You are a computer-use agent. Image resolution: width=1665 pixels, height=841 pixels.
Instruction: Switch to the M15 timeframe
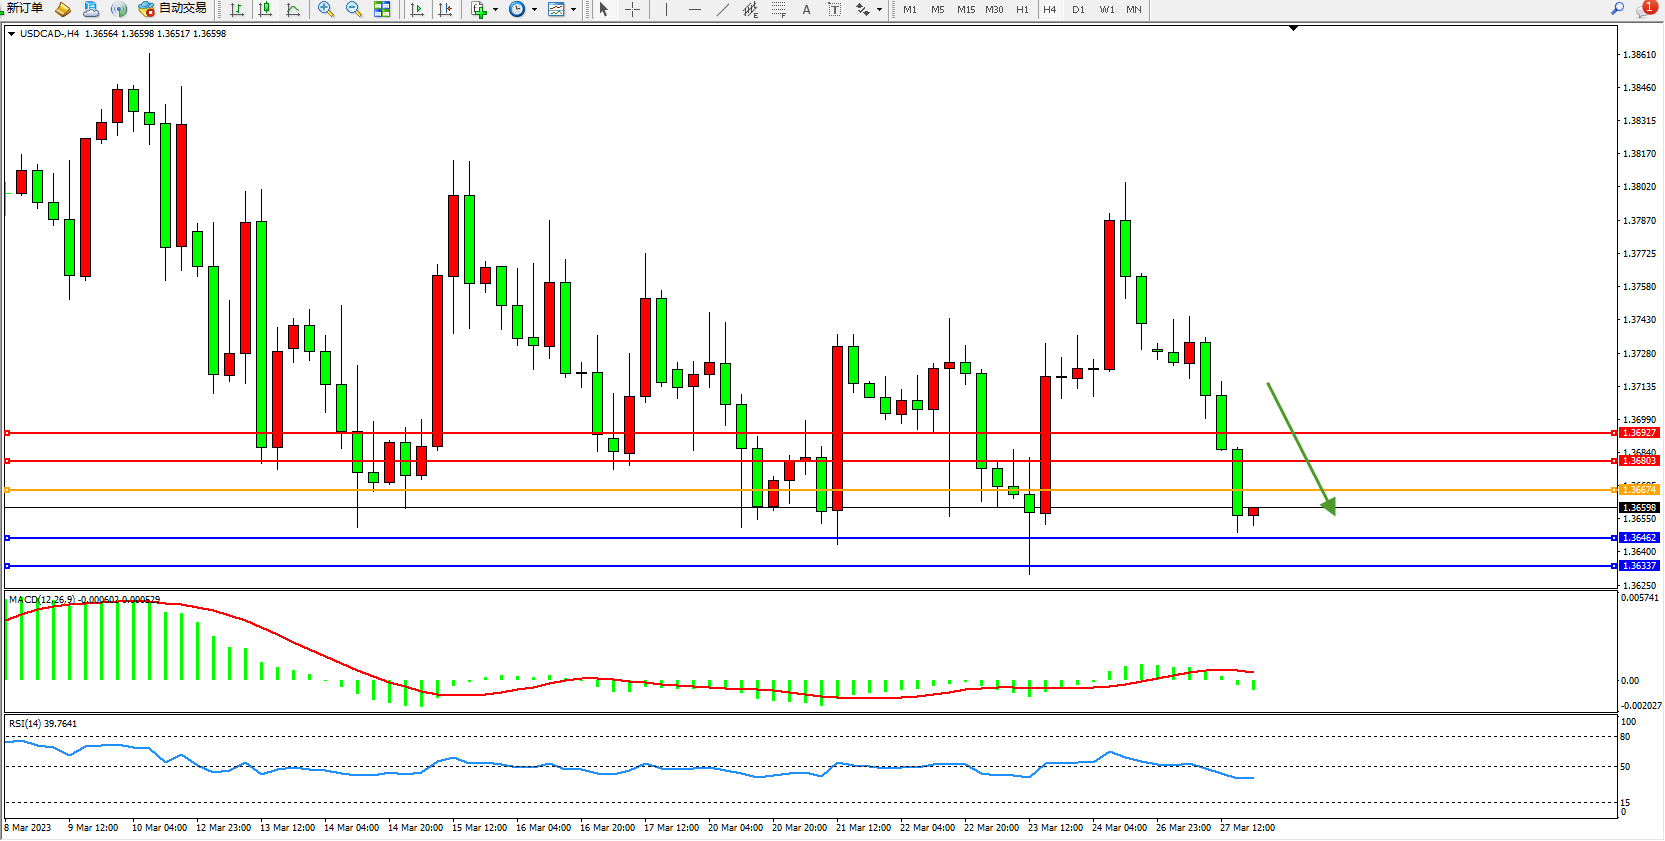click(965, 10)
